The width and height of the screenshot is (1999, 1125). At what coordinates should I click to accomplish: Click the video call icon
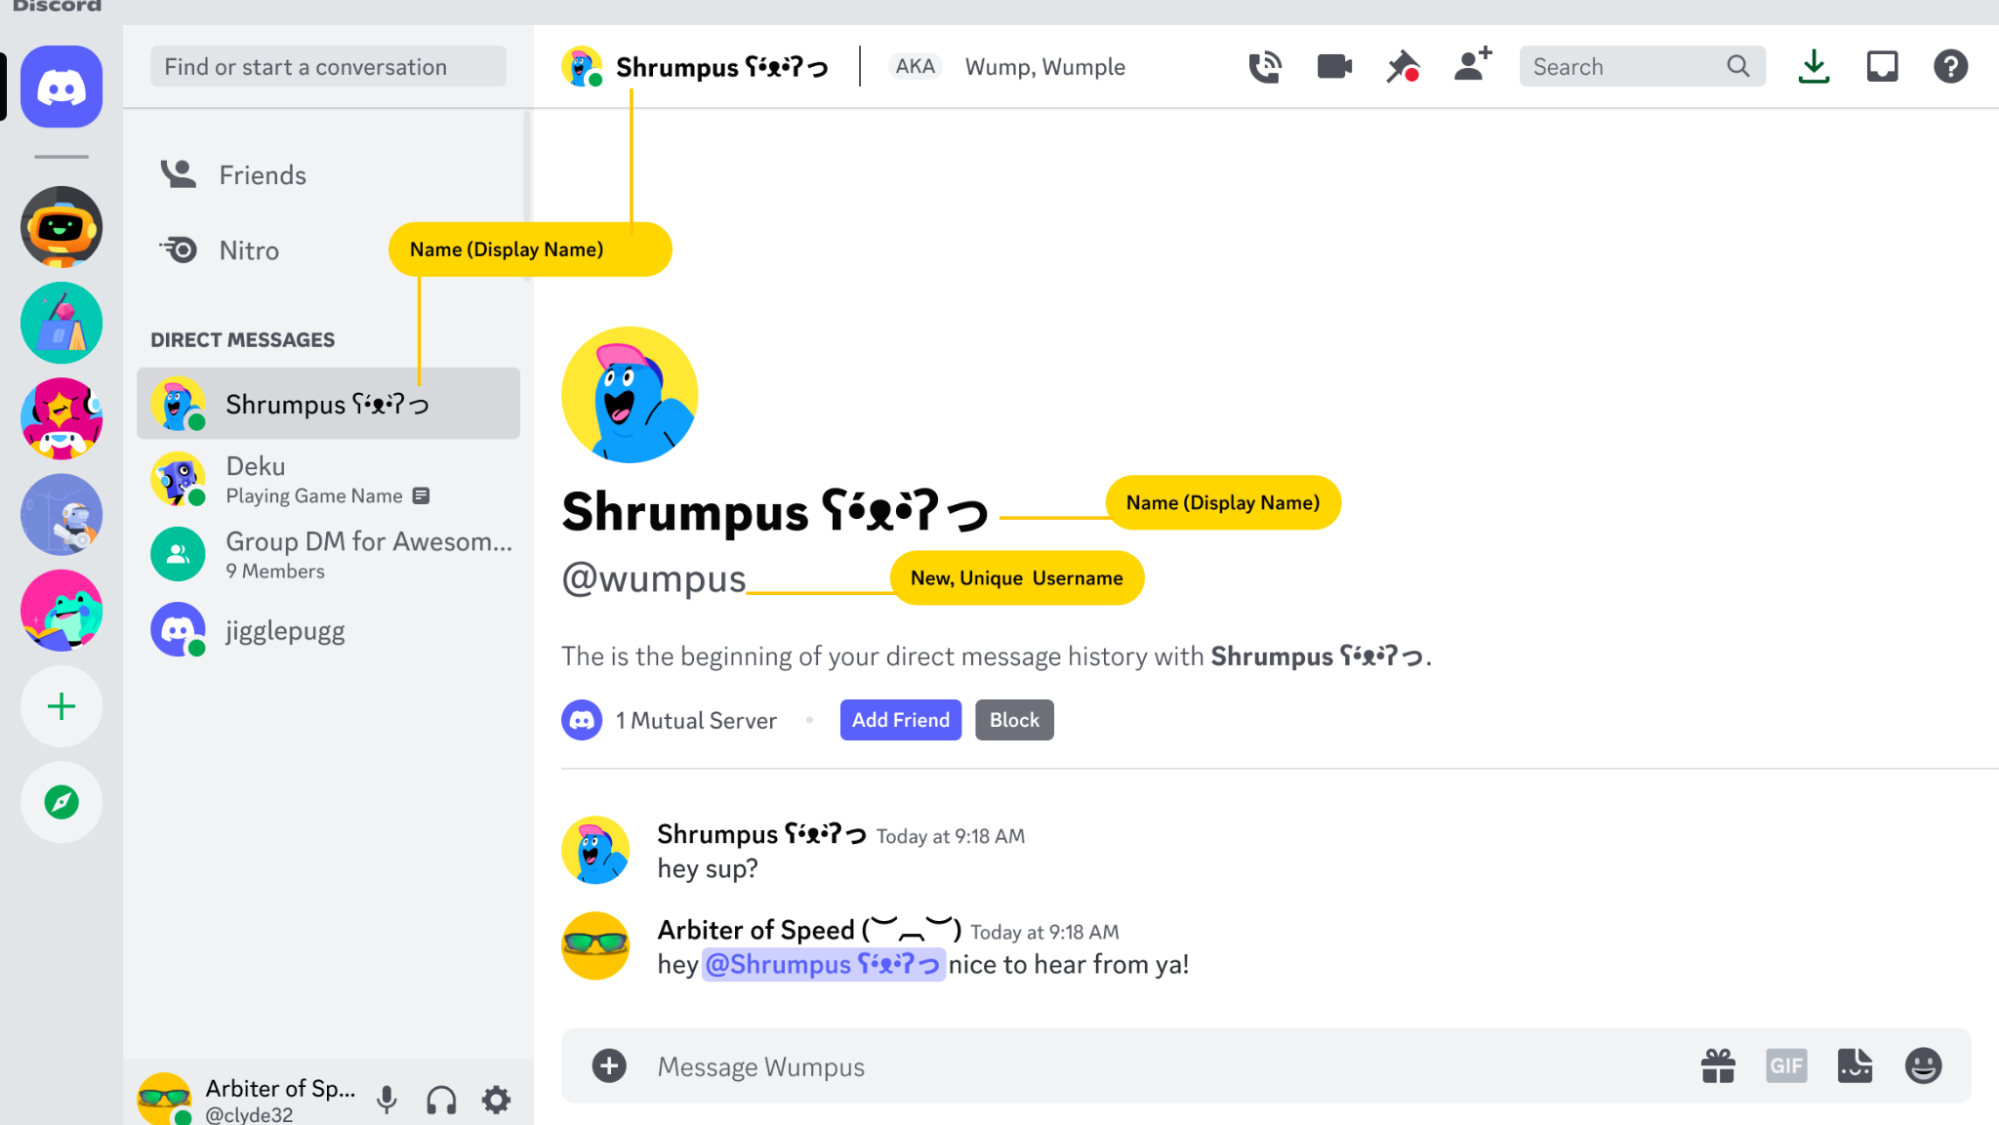point(1333,66)
